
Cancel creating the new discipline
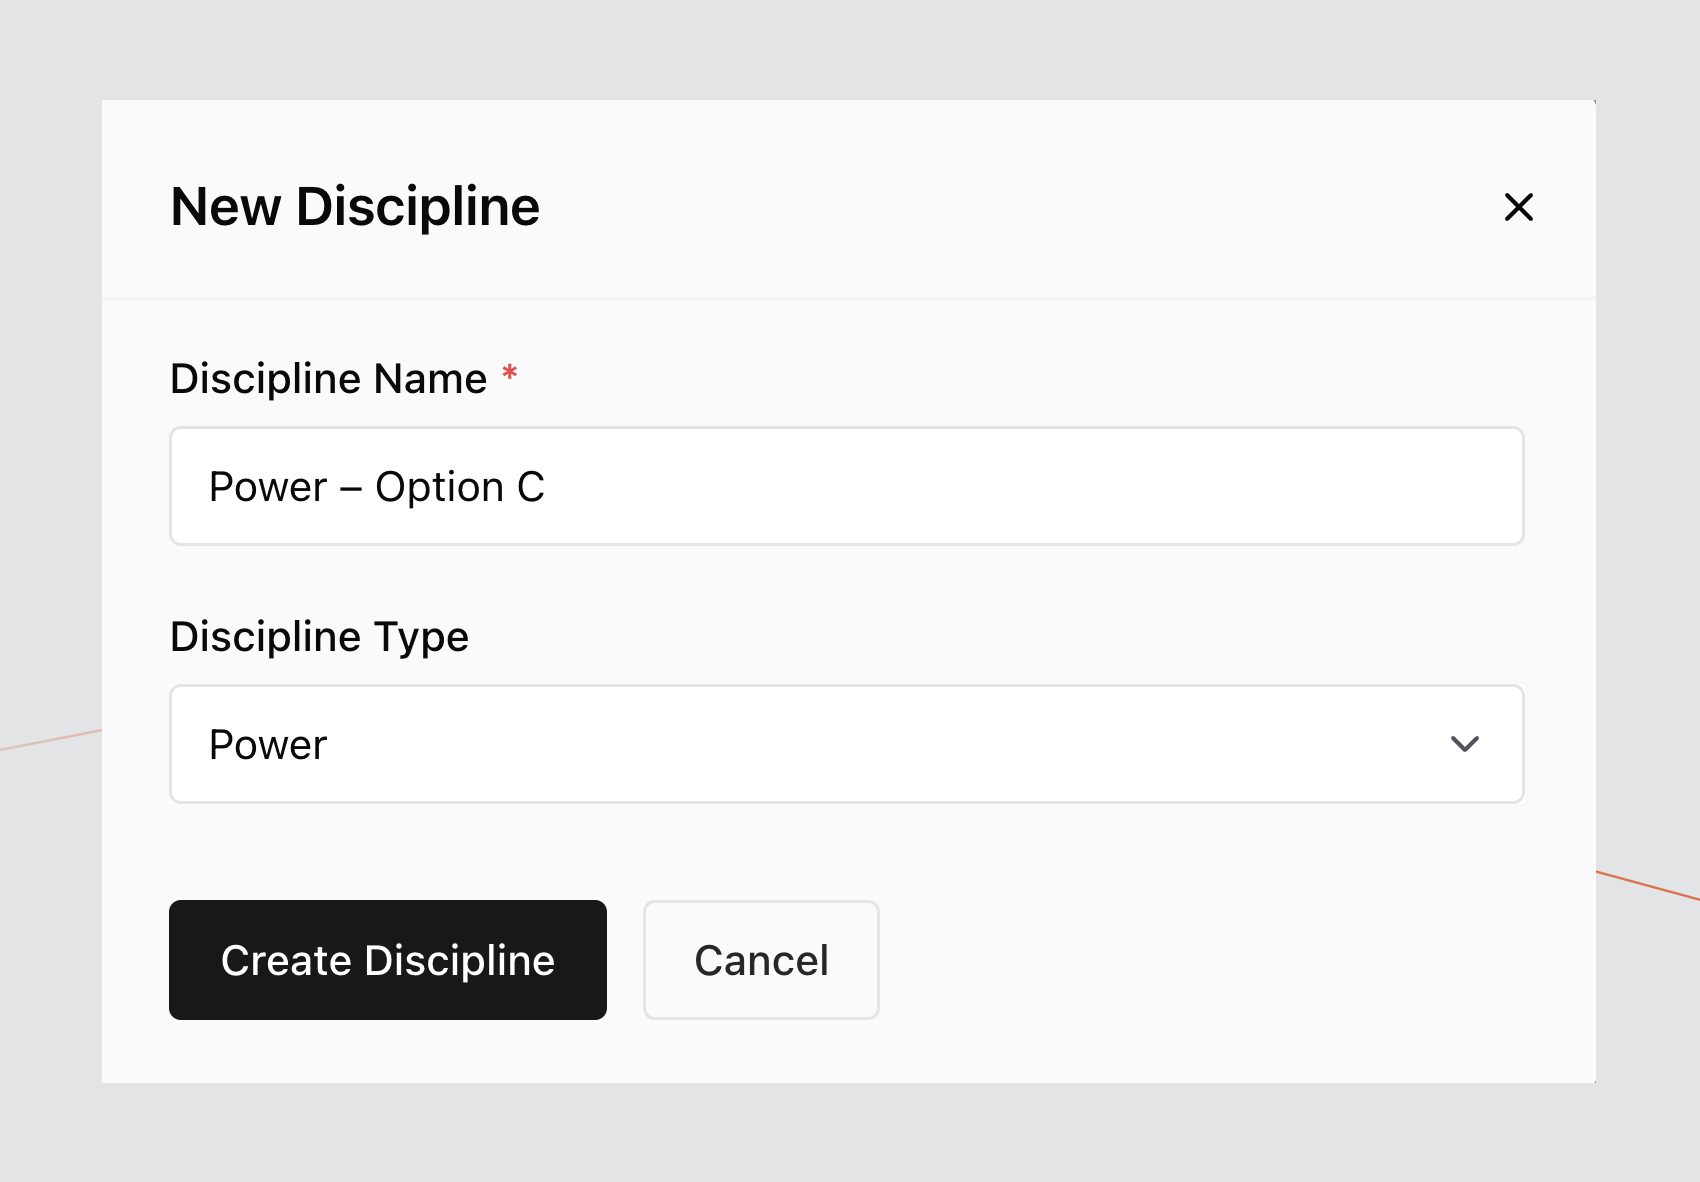tap(761, 960)
